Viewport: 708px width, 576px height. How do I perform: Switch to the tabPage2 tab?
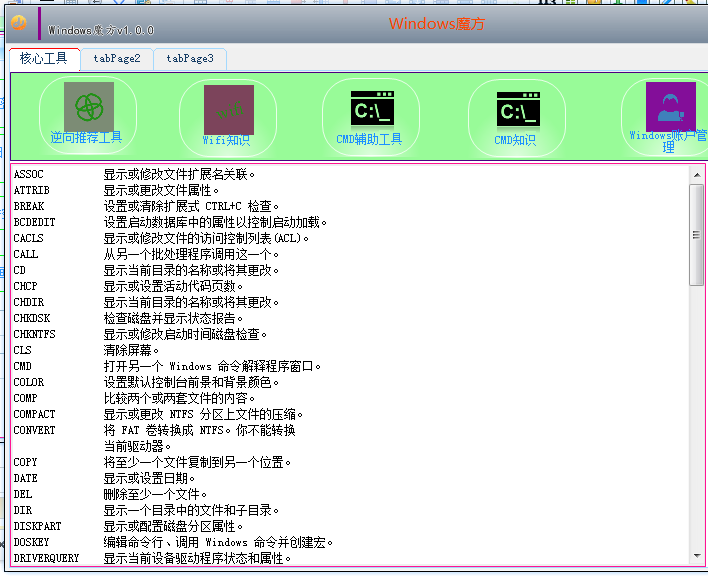117,59
